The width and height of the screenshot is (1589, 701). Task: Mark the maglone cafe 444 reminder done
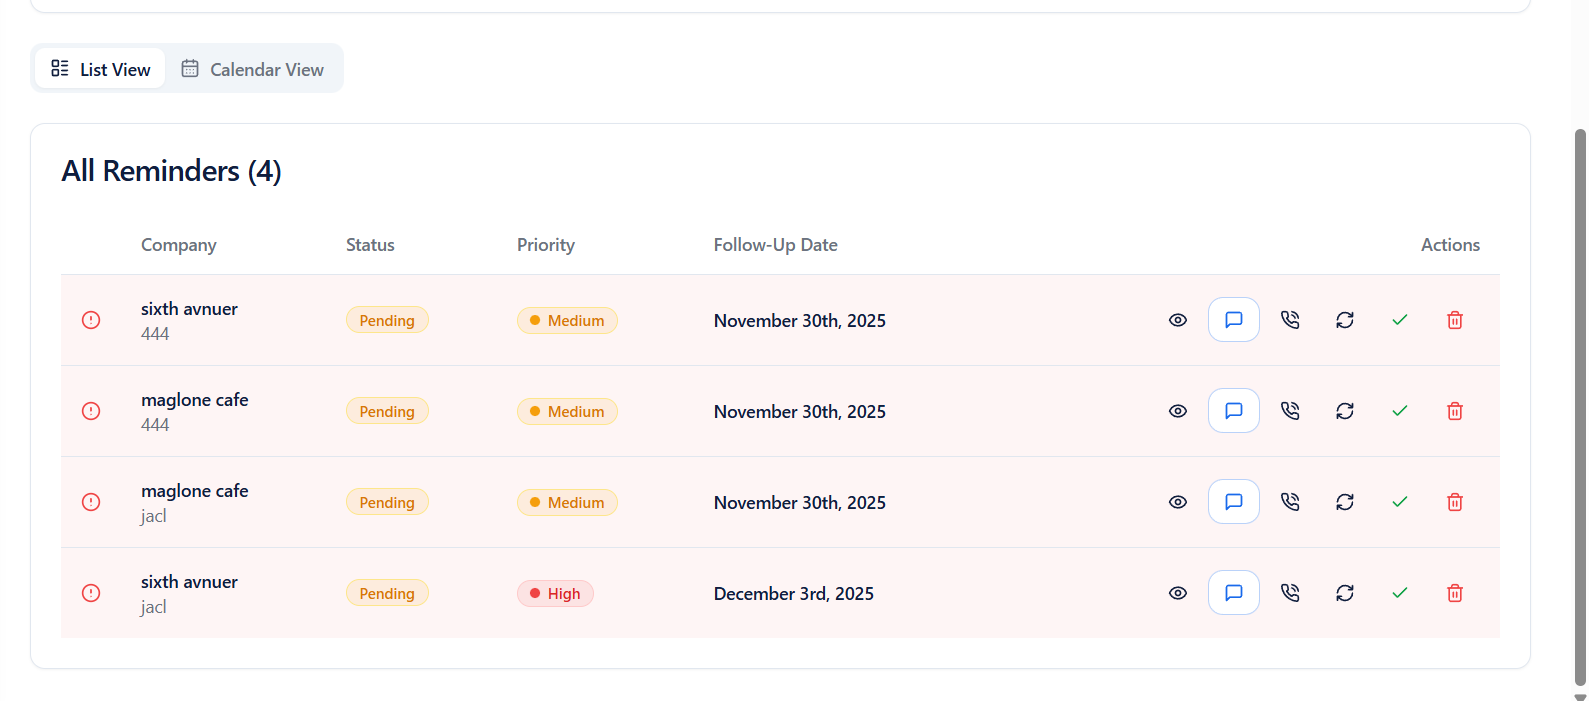click(1399, 410)
